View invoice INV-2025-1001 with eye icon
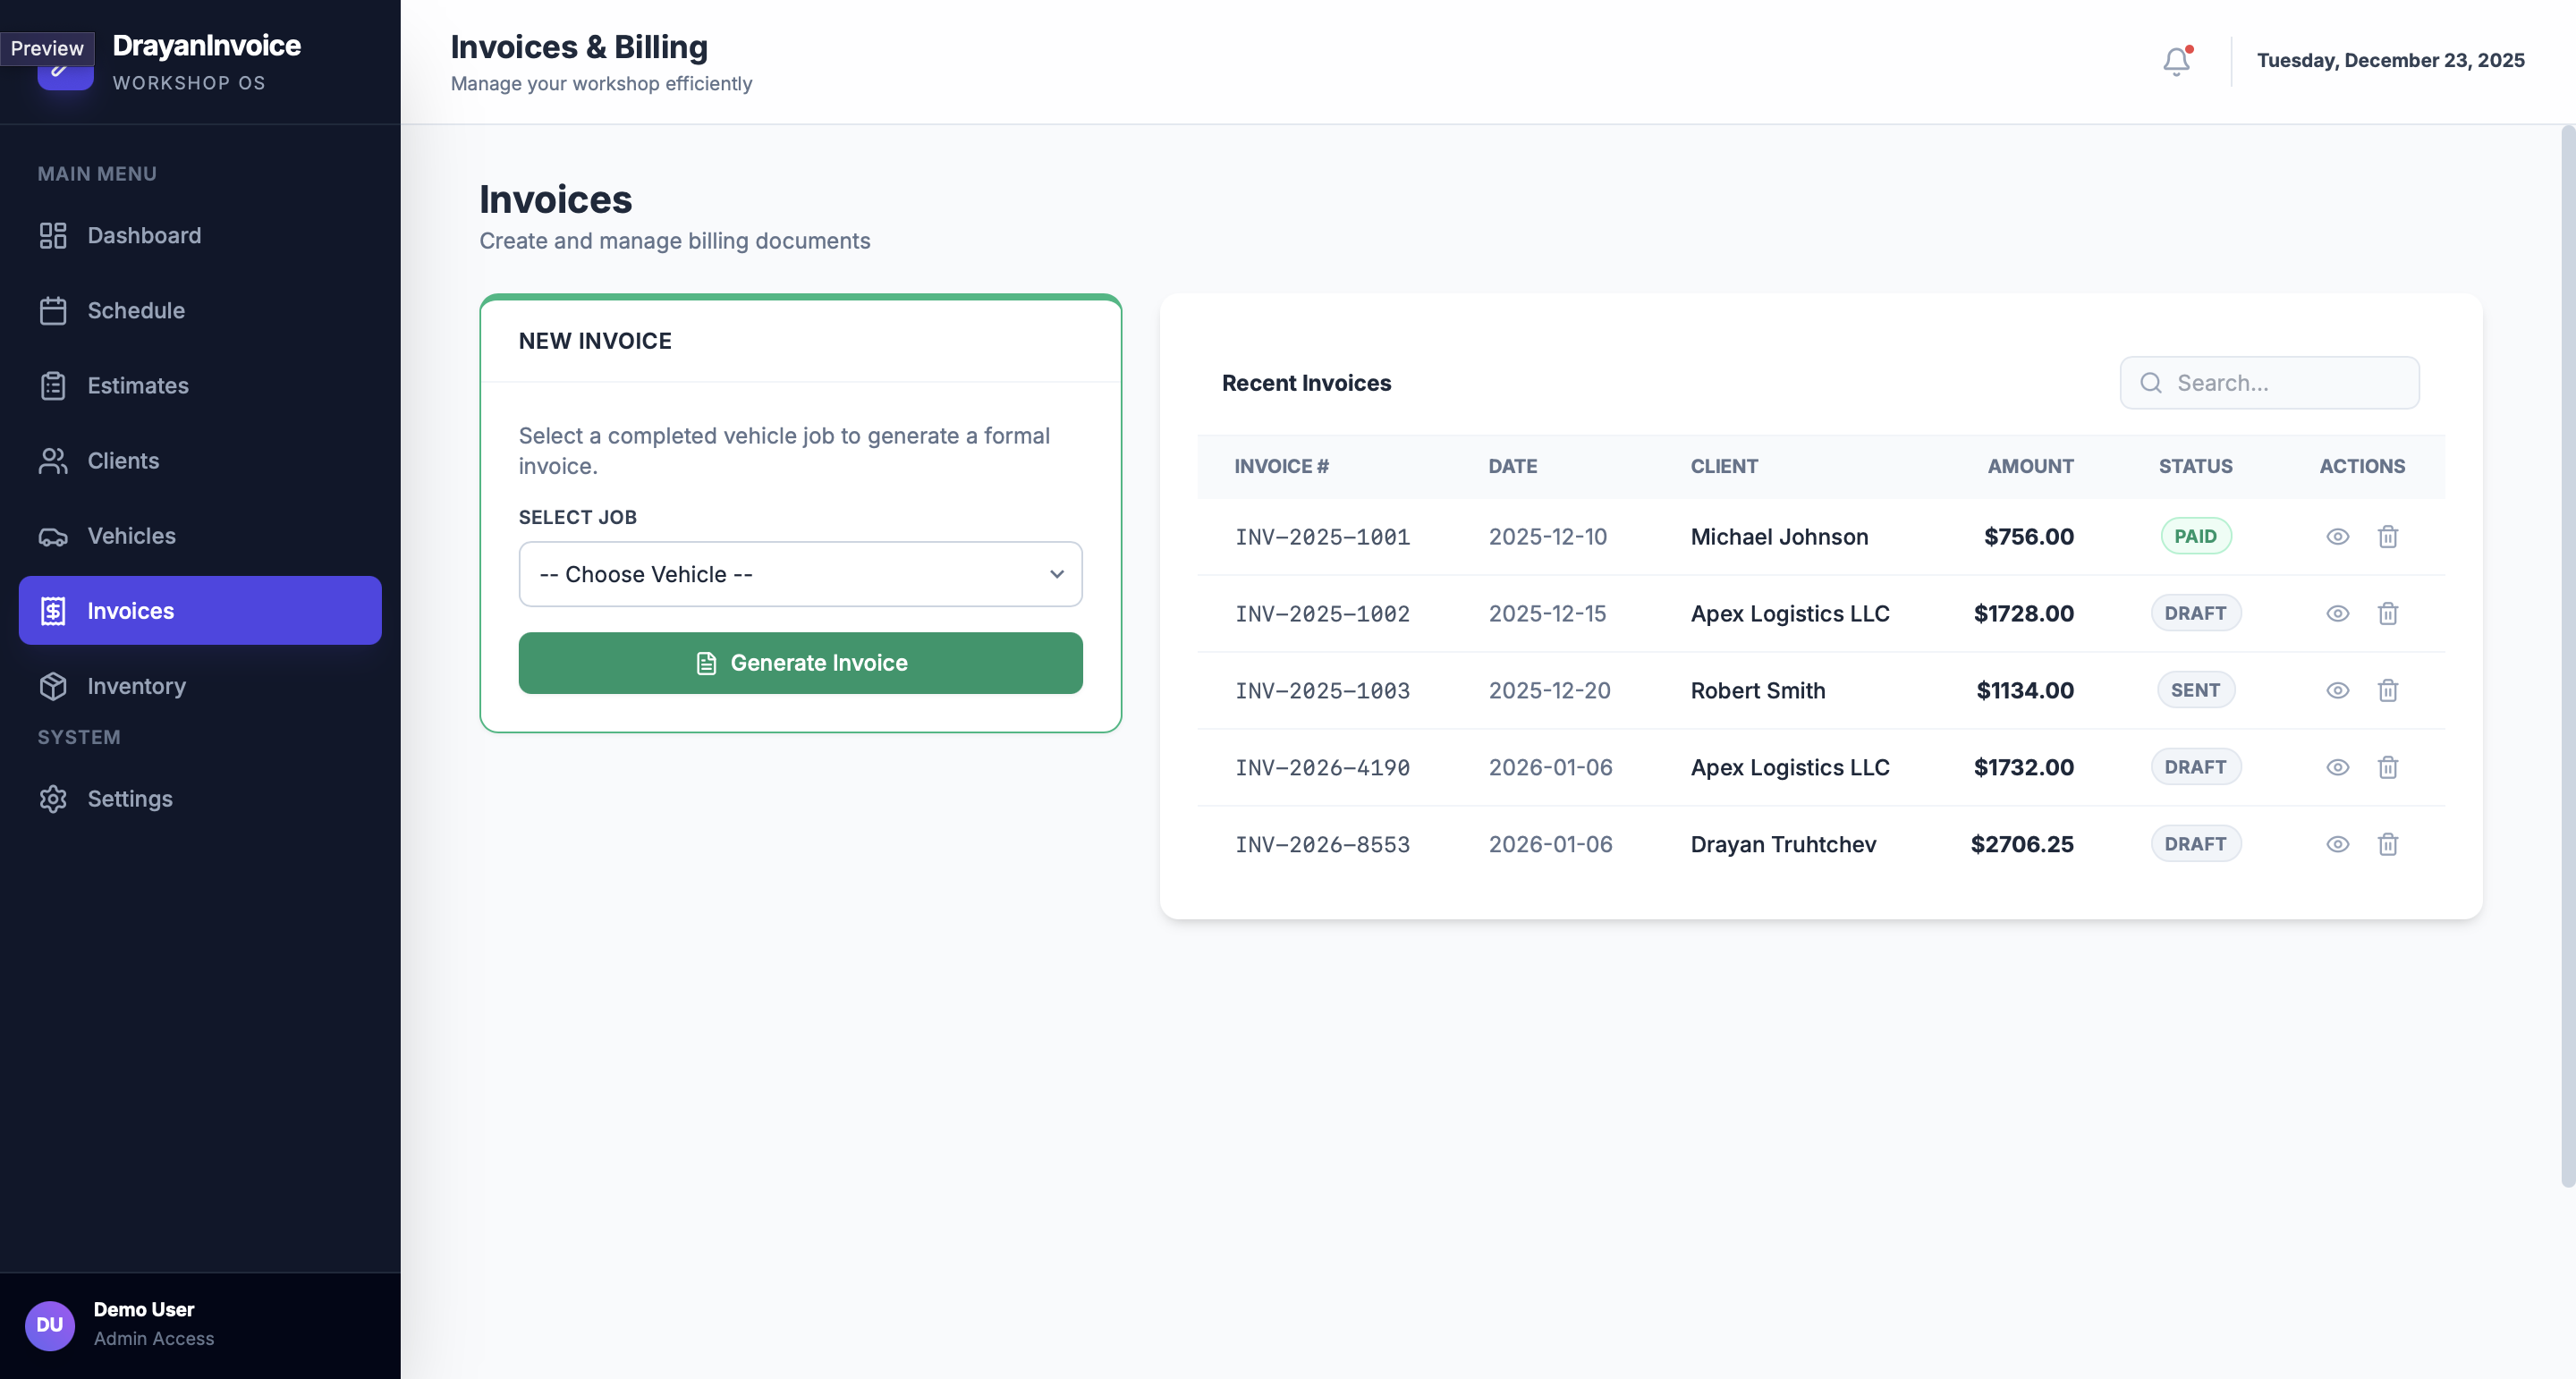The width and height of the screenshot is (2576, 1379). click(x=2337, y=537)
